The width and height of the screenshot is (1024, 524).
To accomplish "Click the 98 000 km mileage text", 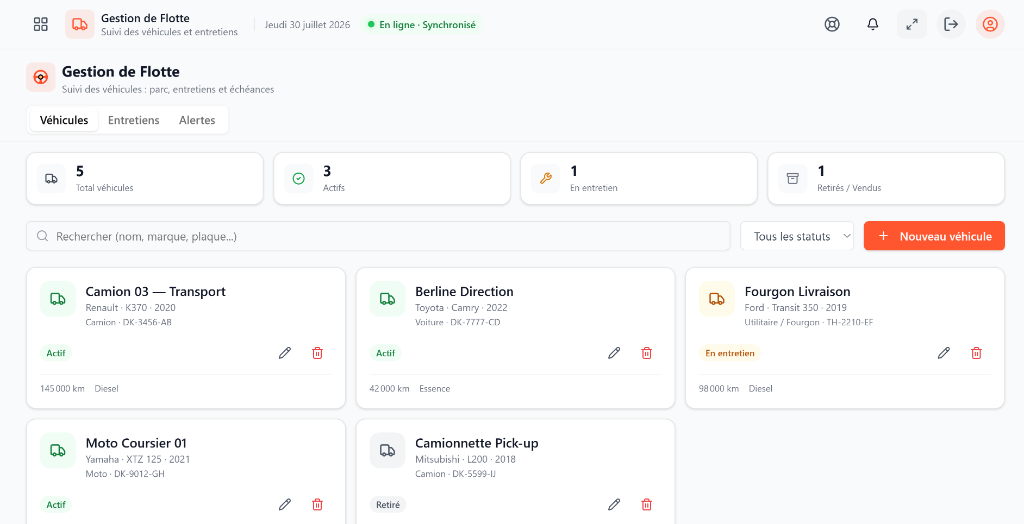I will (x=719, y=389).
